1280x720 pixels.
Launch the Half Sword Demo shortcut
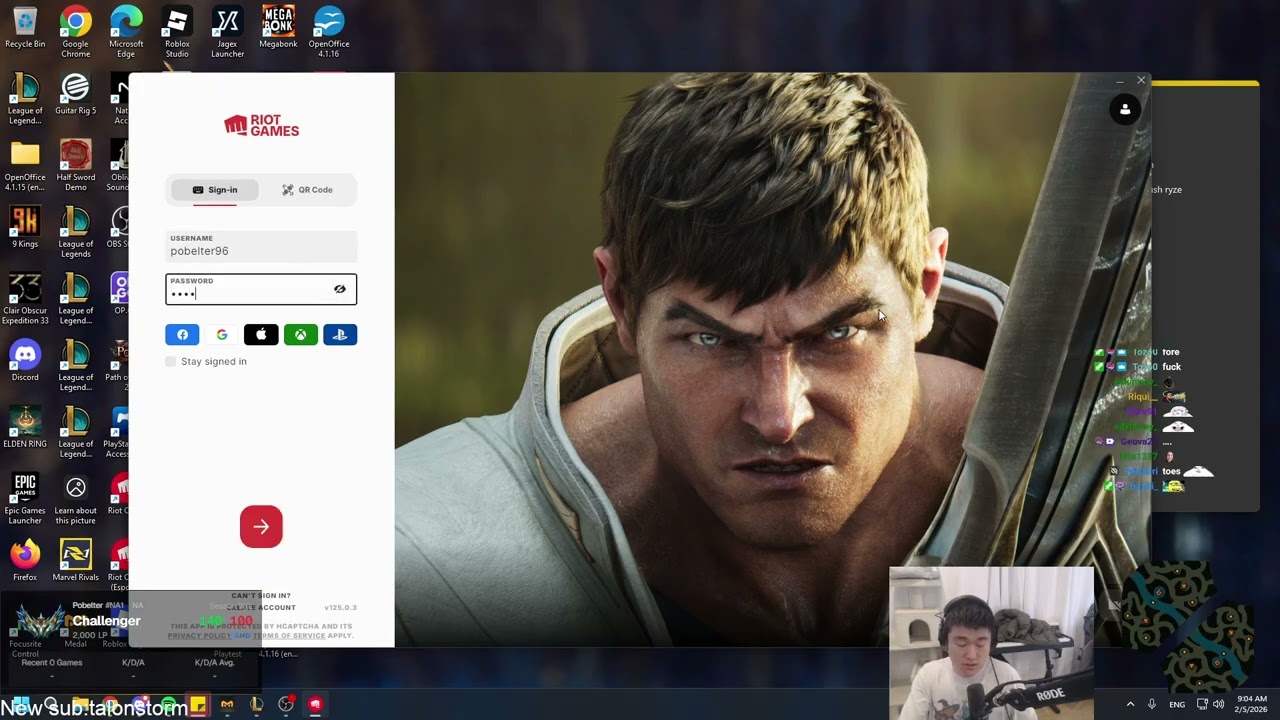75,165
